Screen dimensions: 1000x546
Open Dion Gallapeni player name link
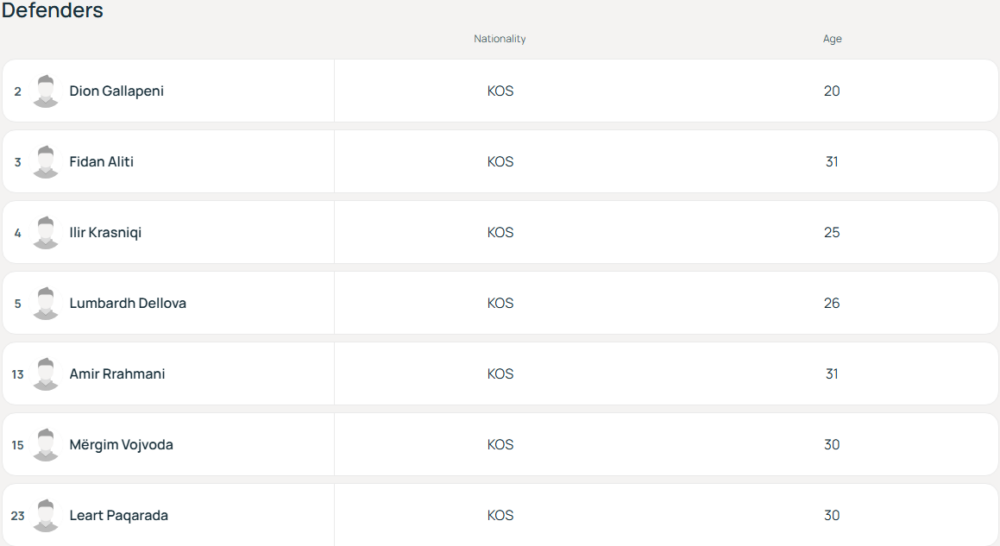coord(117,91)
